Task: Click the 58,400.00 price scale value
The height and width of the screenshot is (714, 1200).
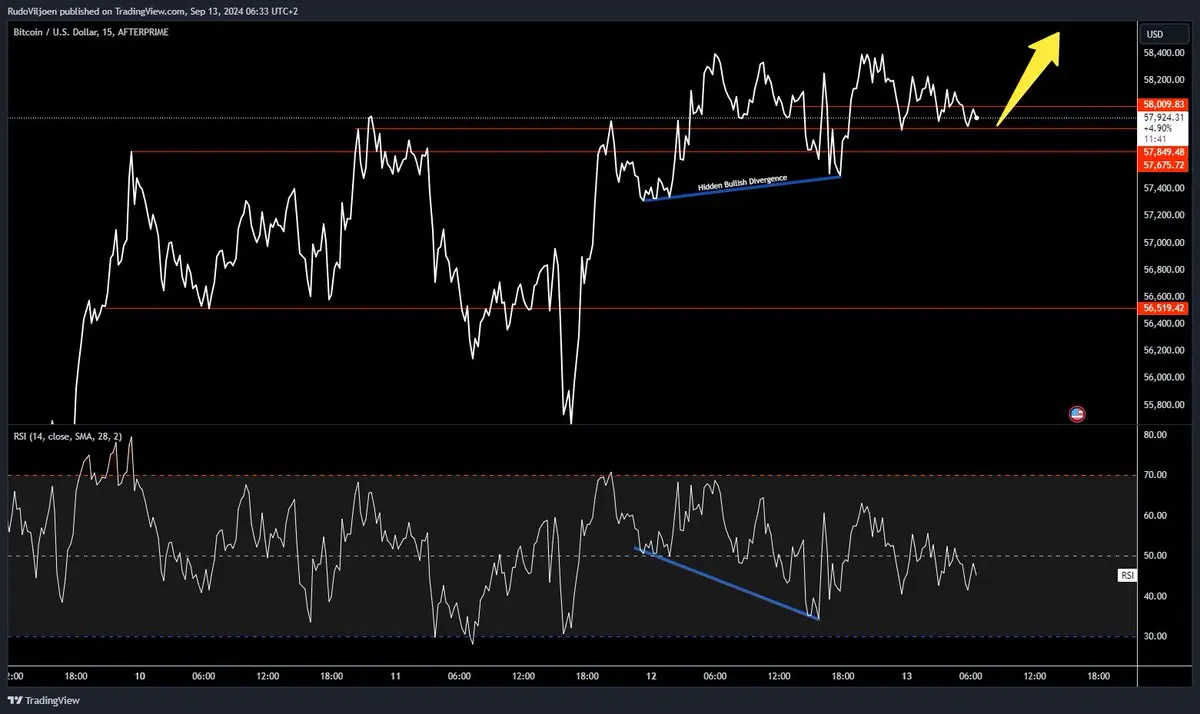Action: click(1164, 53)
